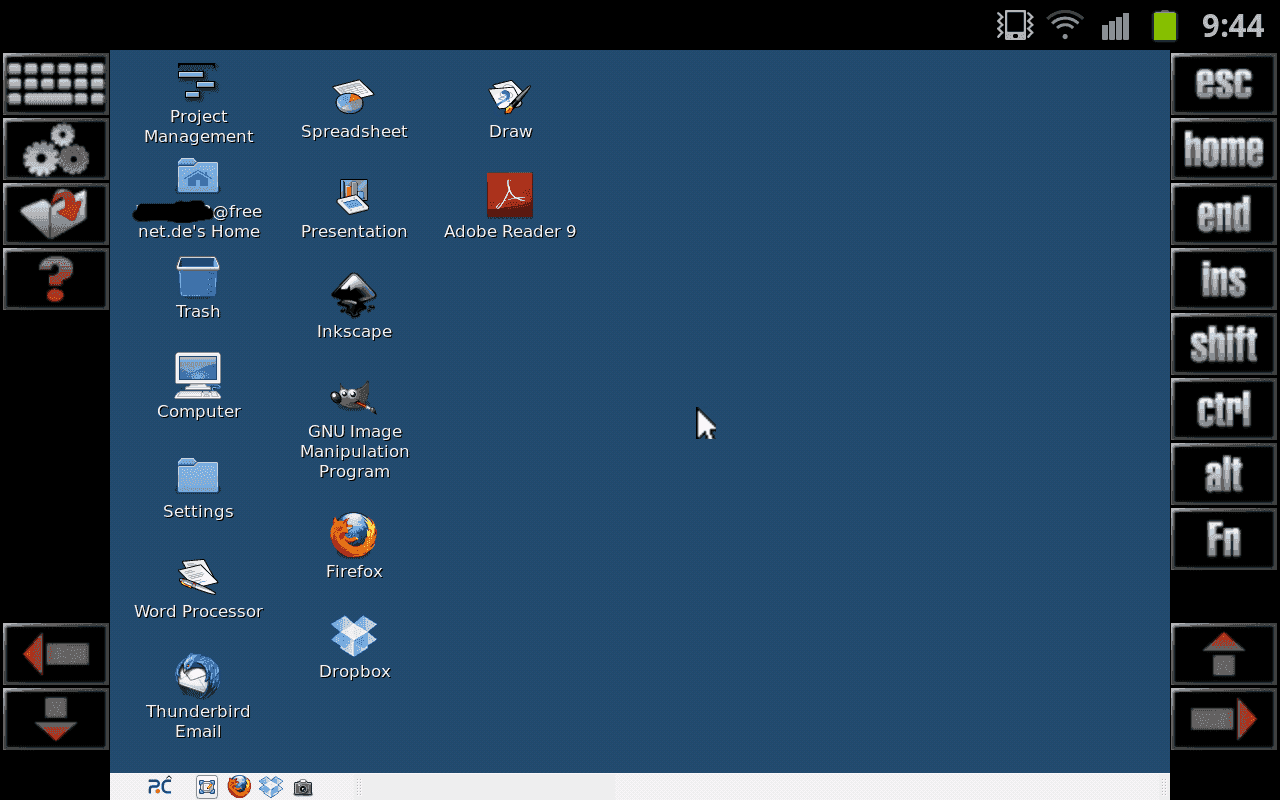Click the down arrow key button
Screen dimensions: 1280x800
(56, 719)
